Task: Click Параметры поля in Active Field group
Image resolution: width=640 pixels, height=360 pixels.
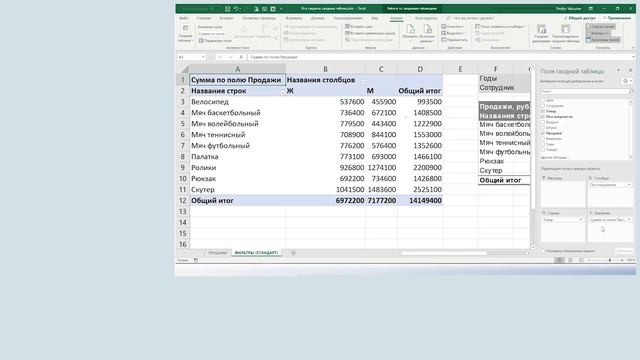Action: pos(215,40)
